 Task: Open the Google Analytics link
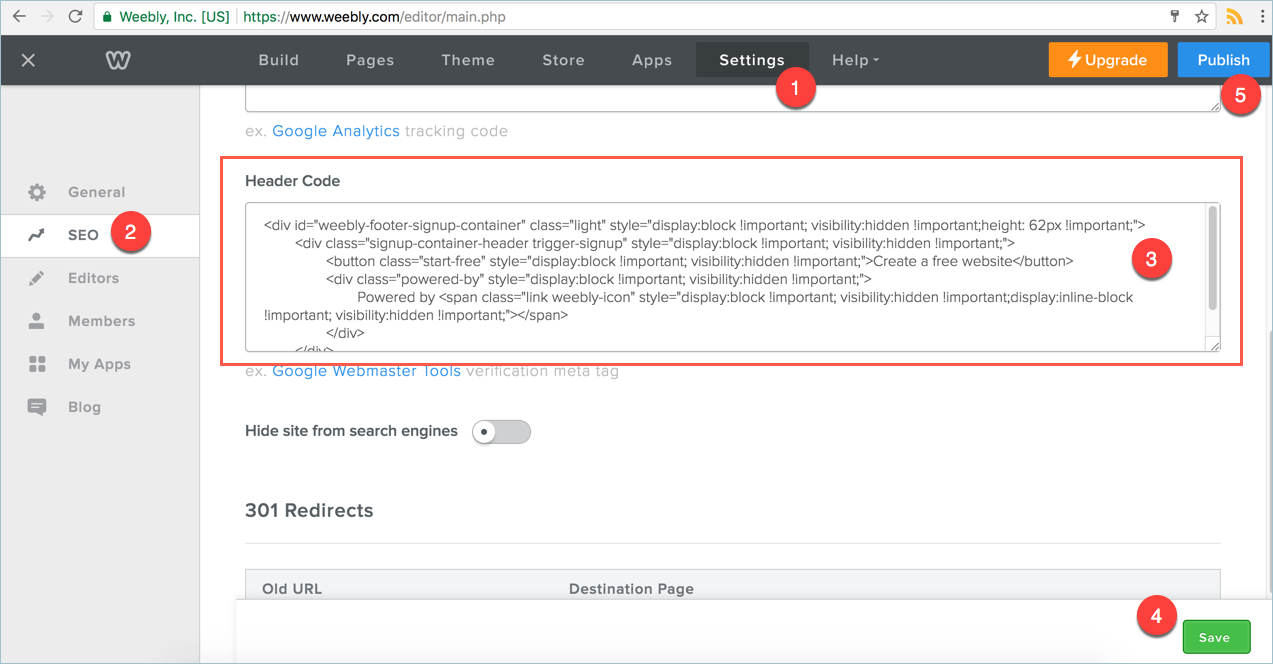(336, 131)
